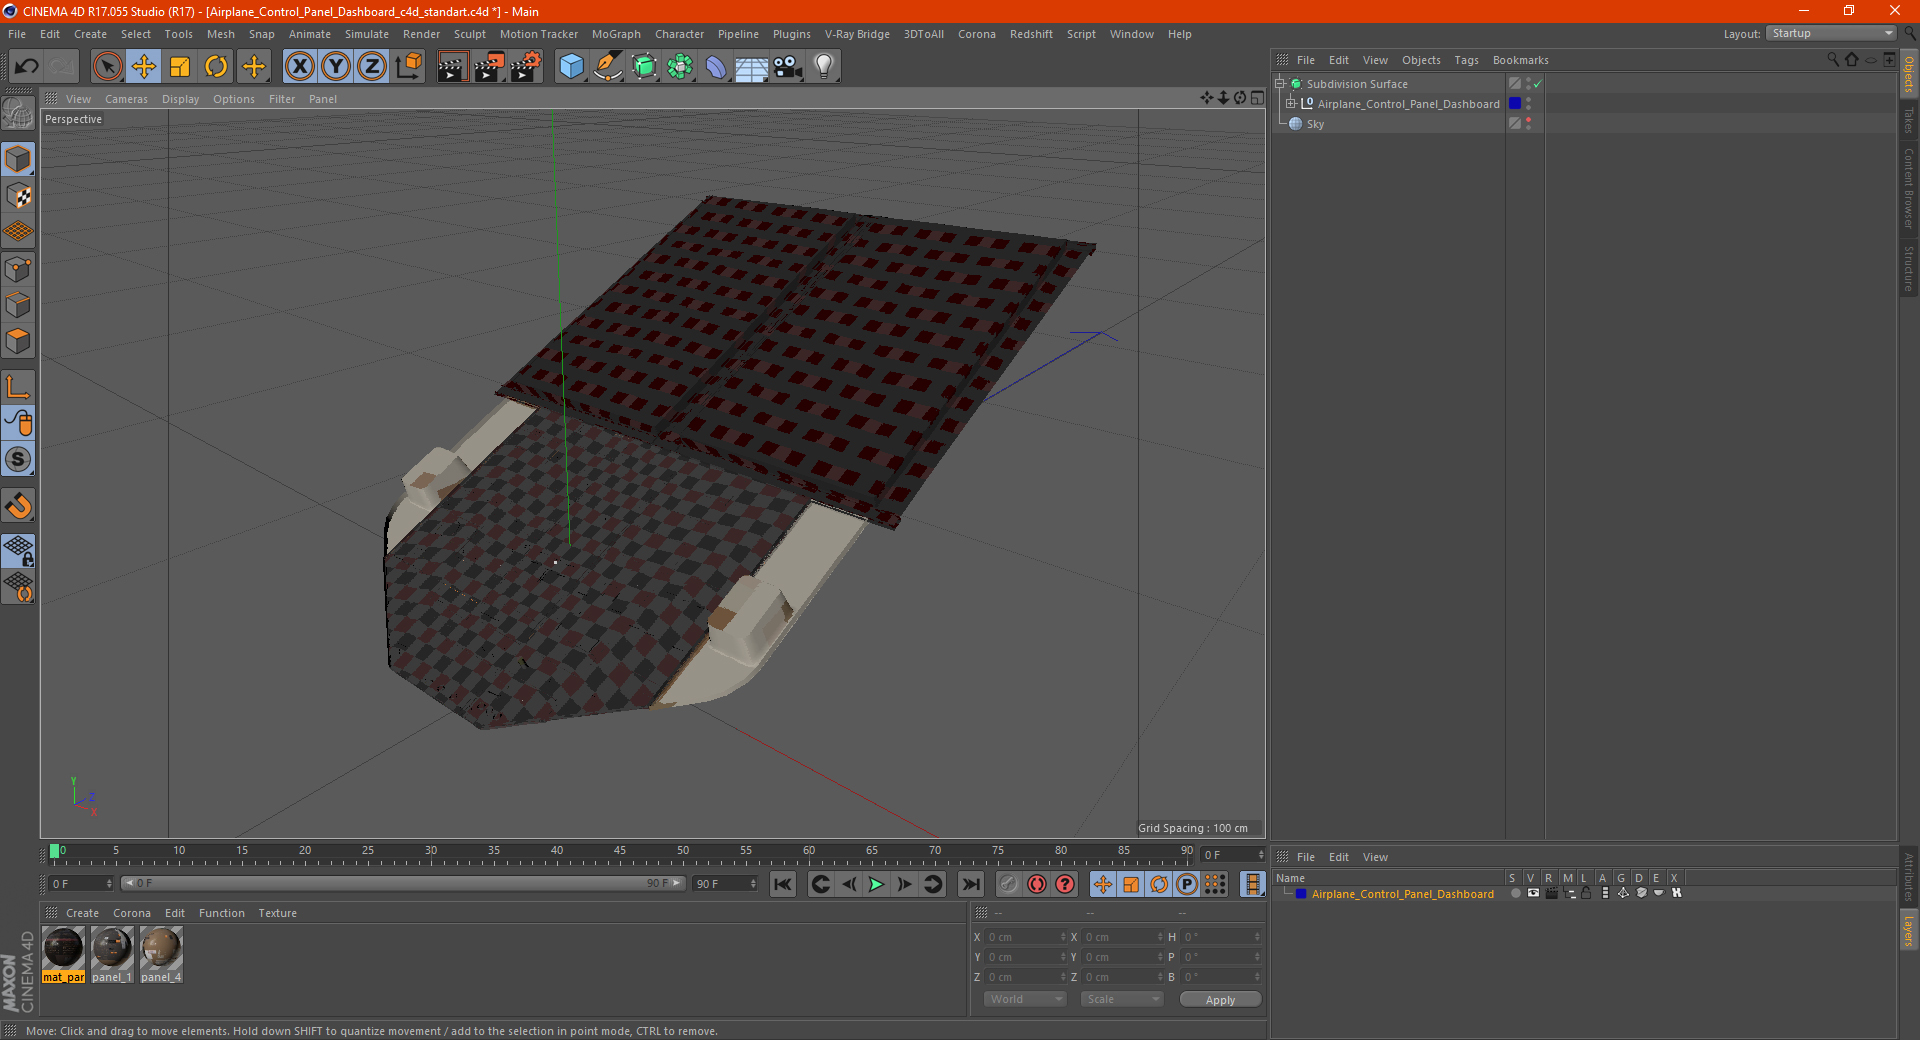Click timeline frame 45 marker
The width and height of the screenshot is (1920, 1040).
tap(620, 851)
